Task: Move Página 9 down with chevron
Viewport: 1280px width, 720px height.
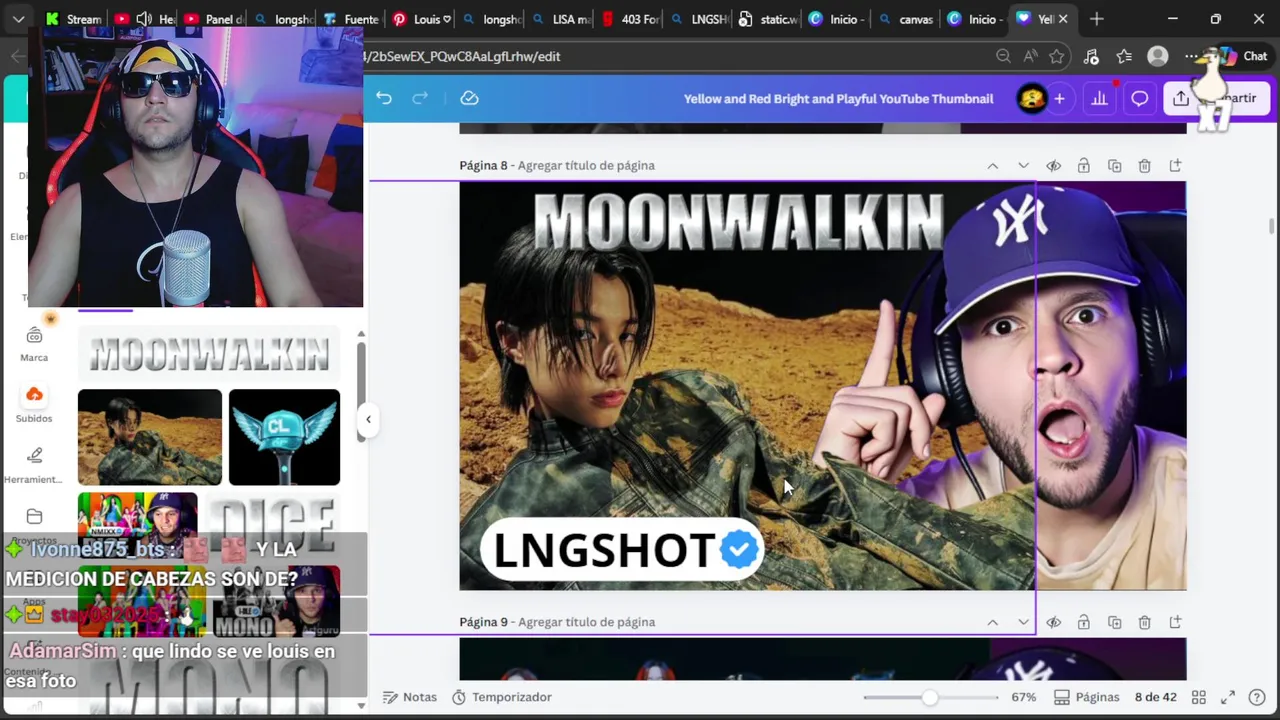Action: pyautogui.click(x=1023, y=622)
